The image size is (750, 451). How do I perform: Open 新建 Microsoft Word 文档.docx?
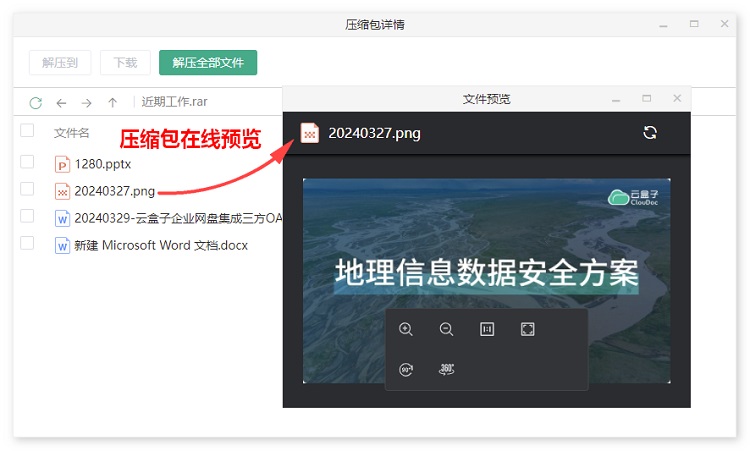tap(161, 245)
